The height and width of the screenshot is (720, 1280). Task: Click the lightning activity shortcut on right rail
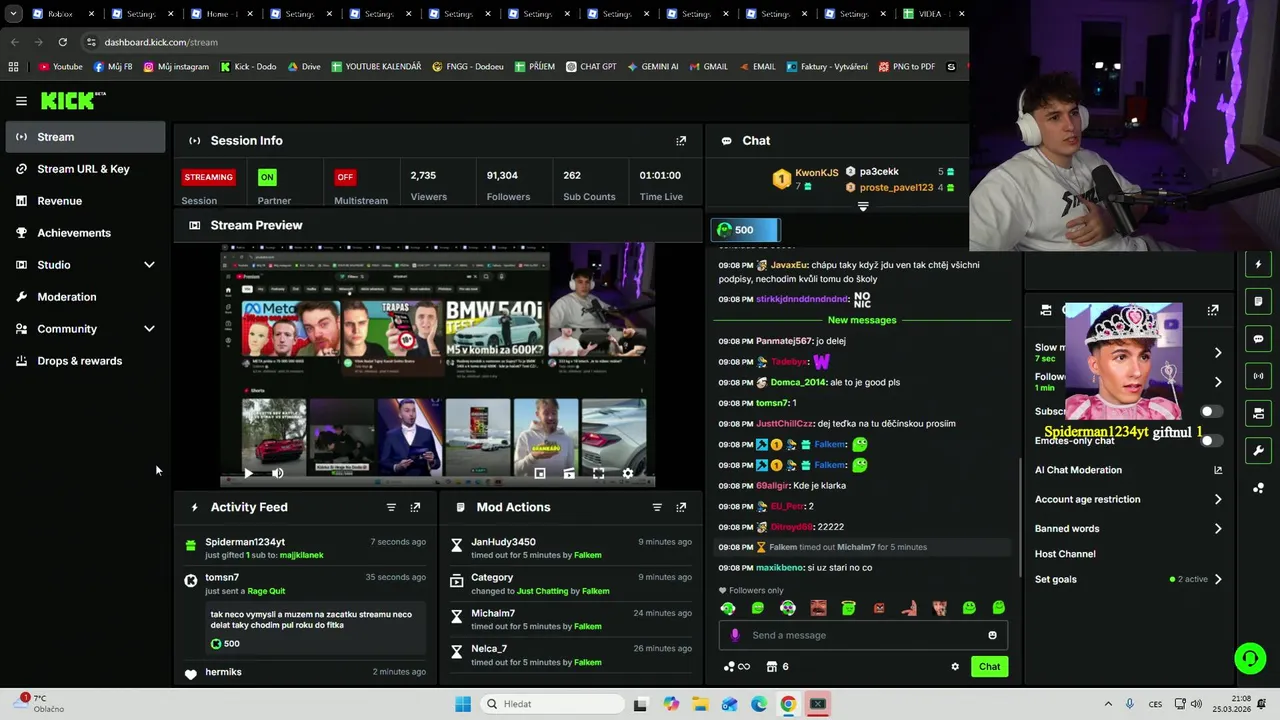[1258, 265]
